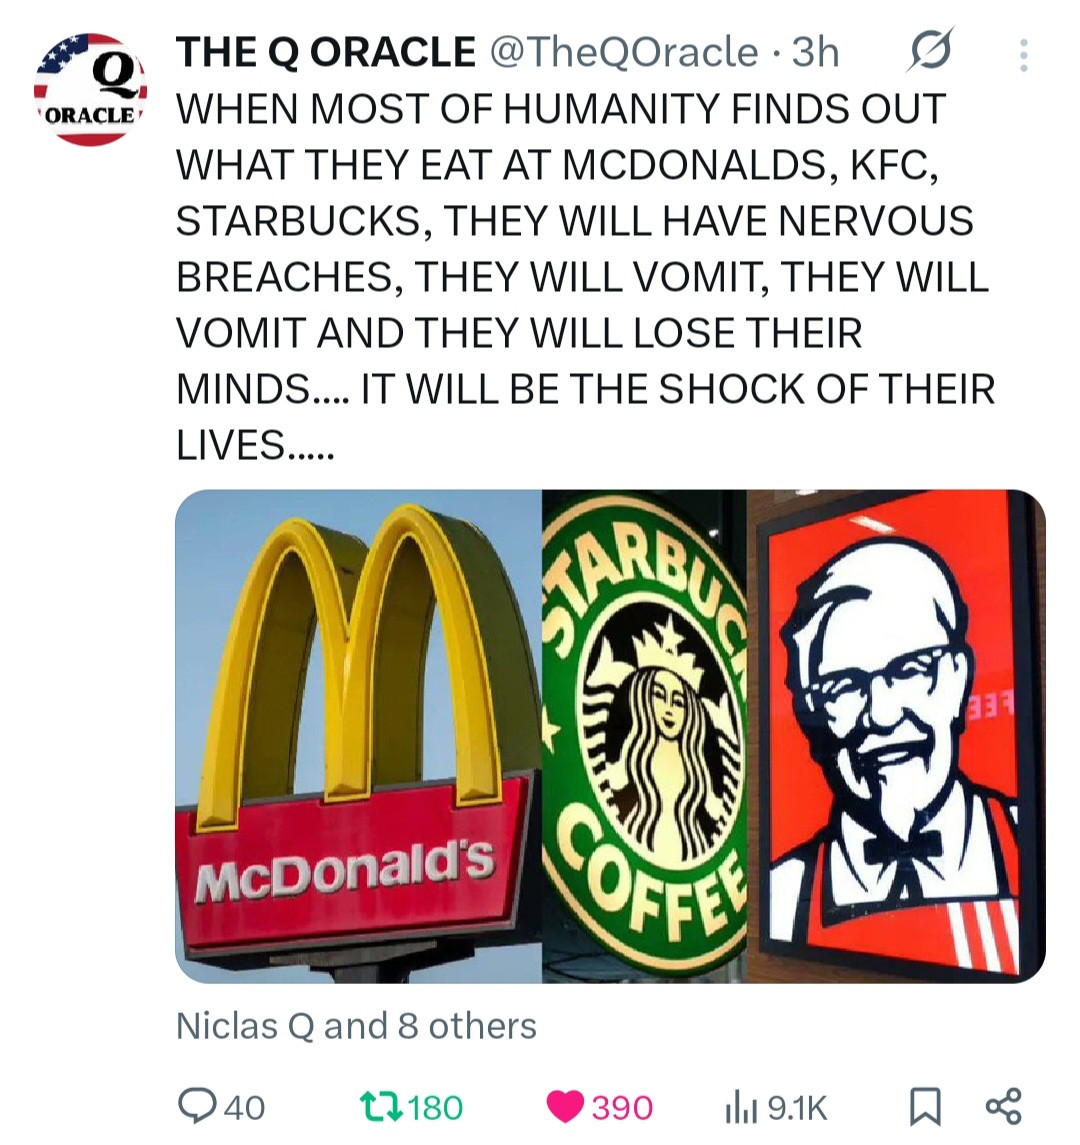Open view analytics bar chart icon
The width and height of the screenshot is (1080, 1145).
pyautogui.click(x=738, y=1106)
